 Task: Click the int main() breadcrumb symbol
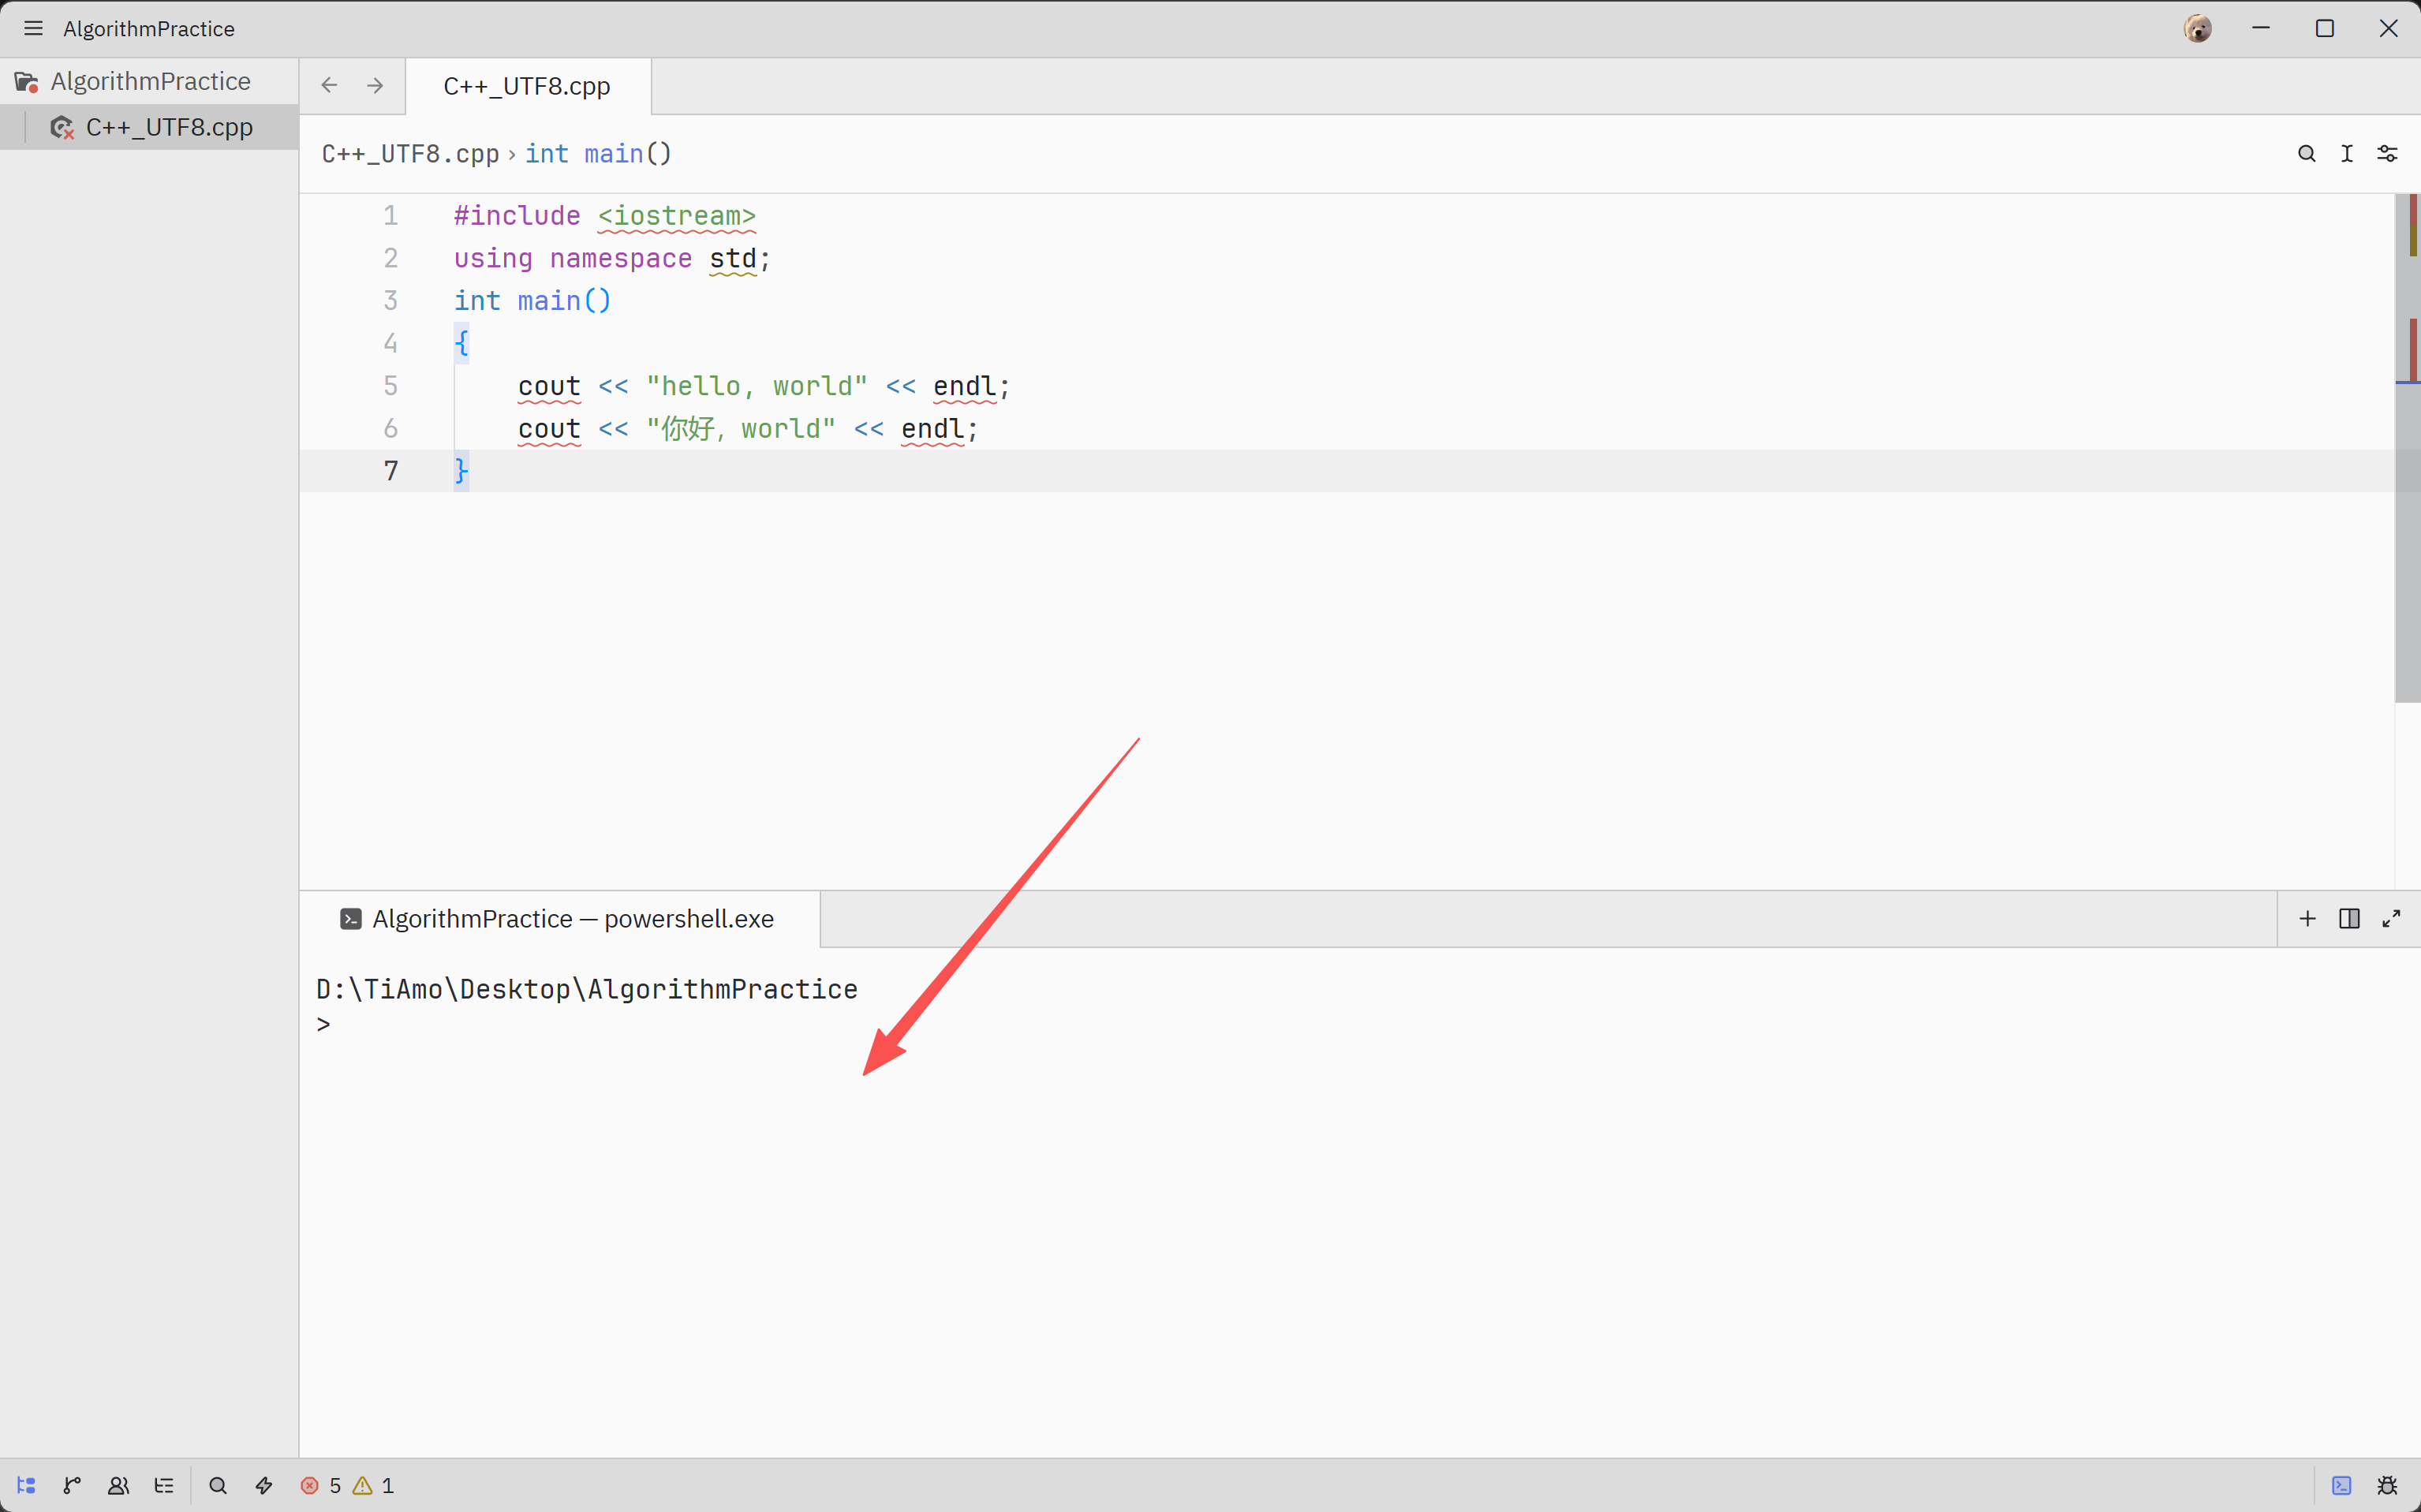(x=598, y=154)
